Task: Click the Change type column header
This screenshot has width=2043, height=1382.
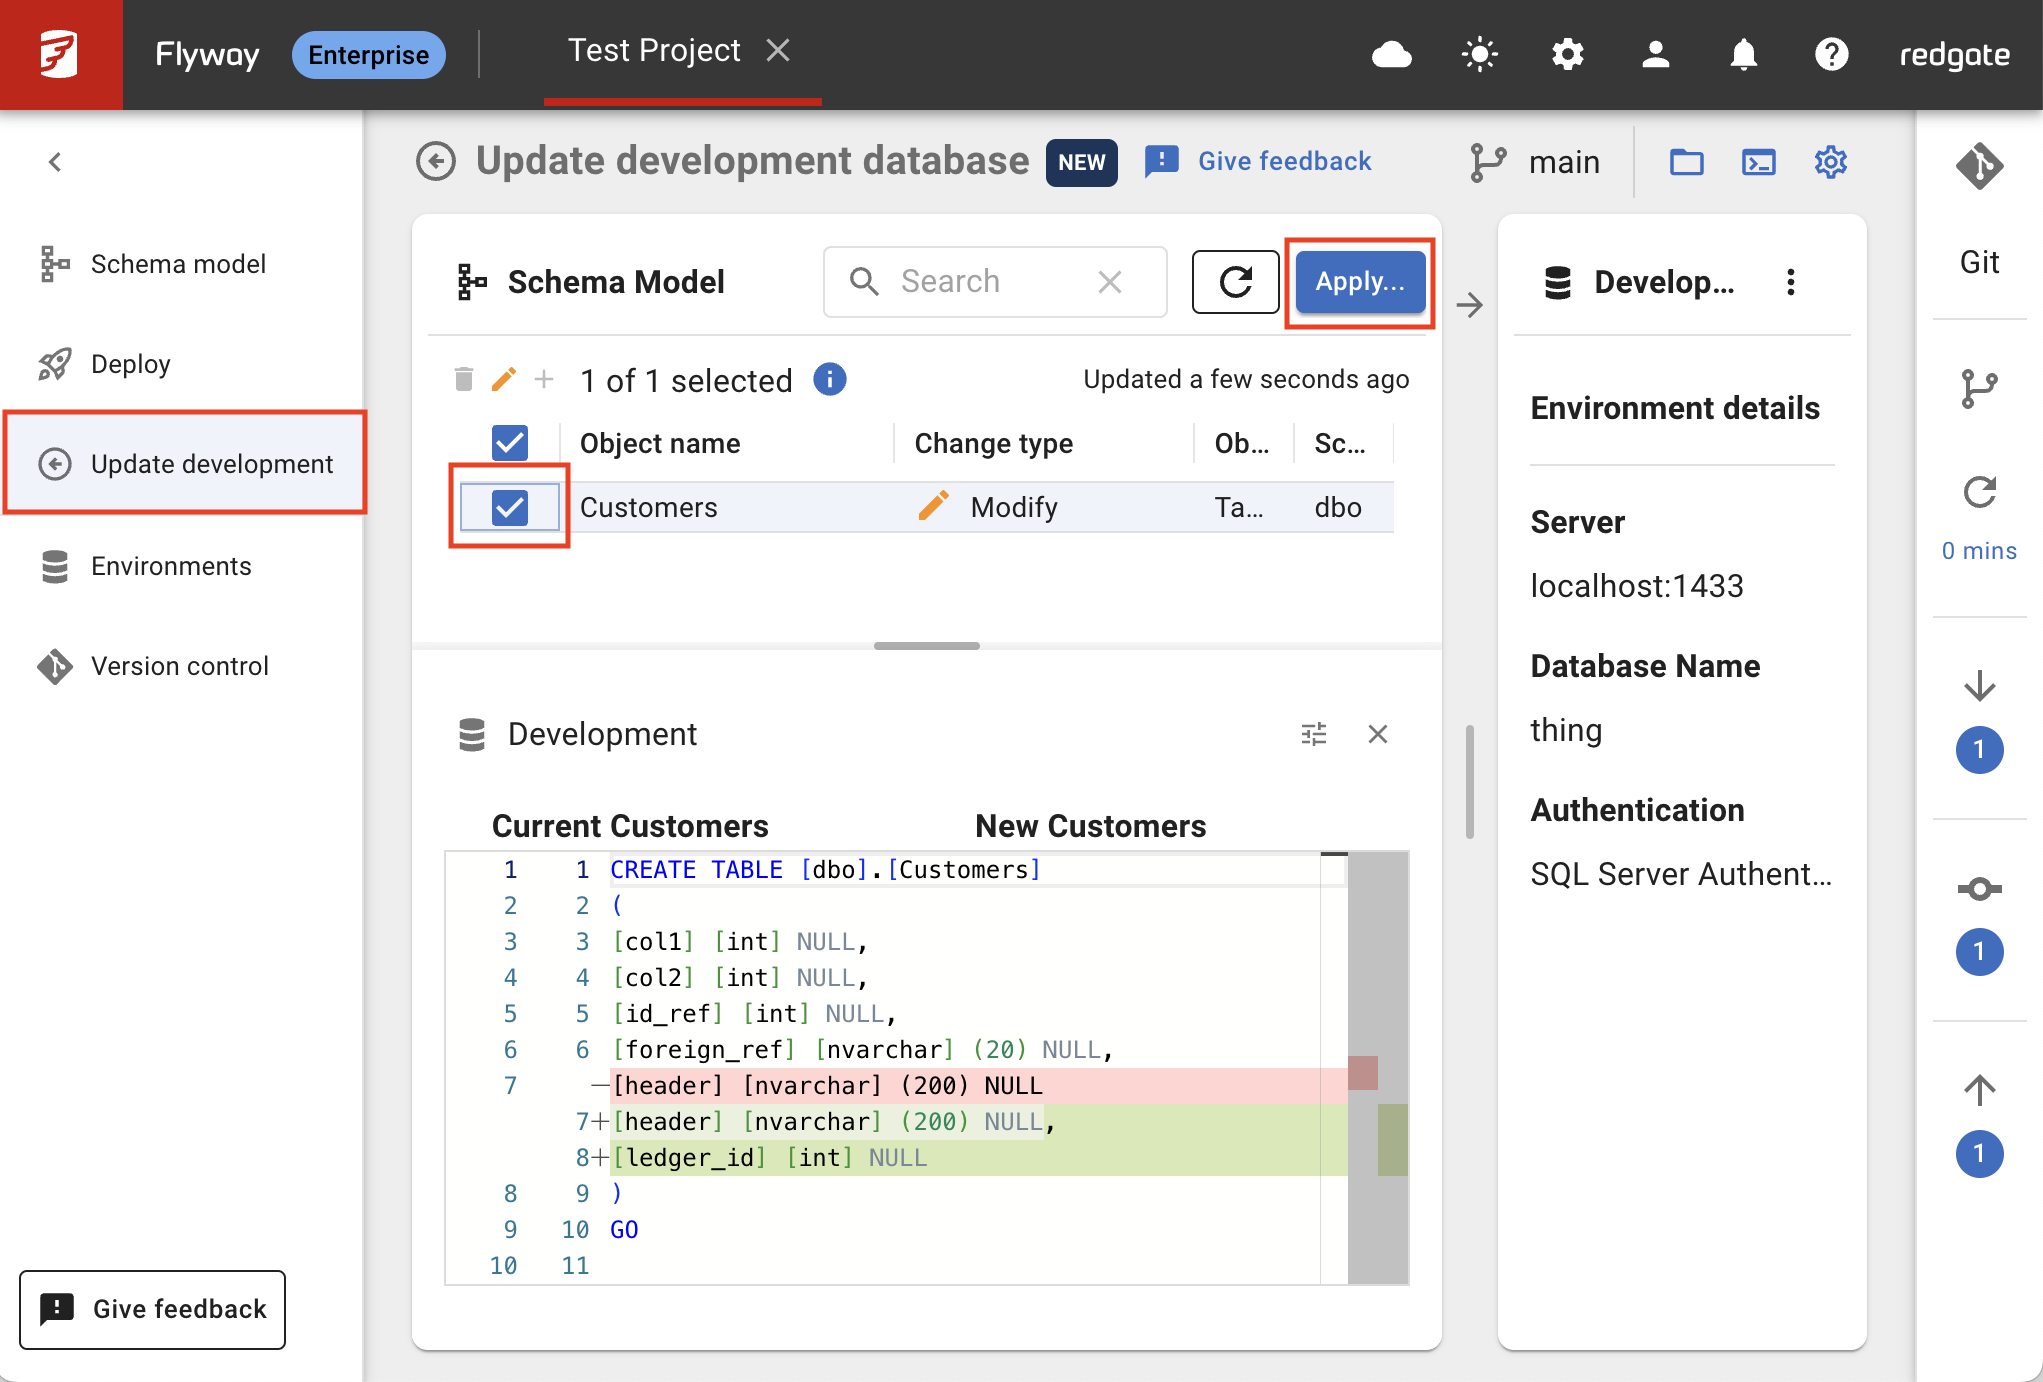Action: pyautogui.click(x=993, y=443)
